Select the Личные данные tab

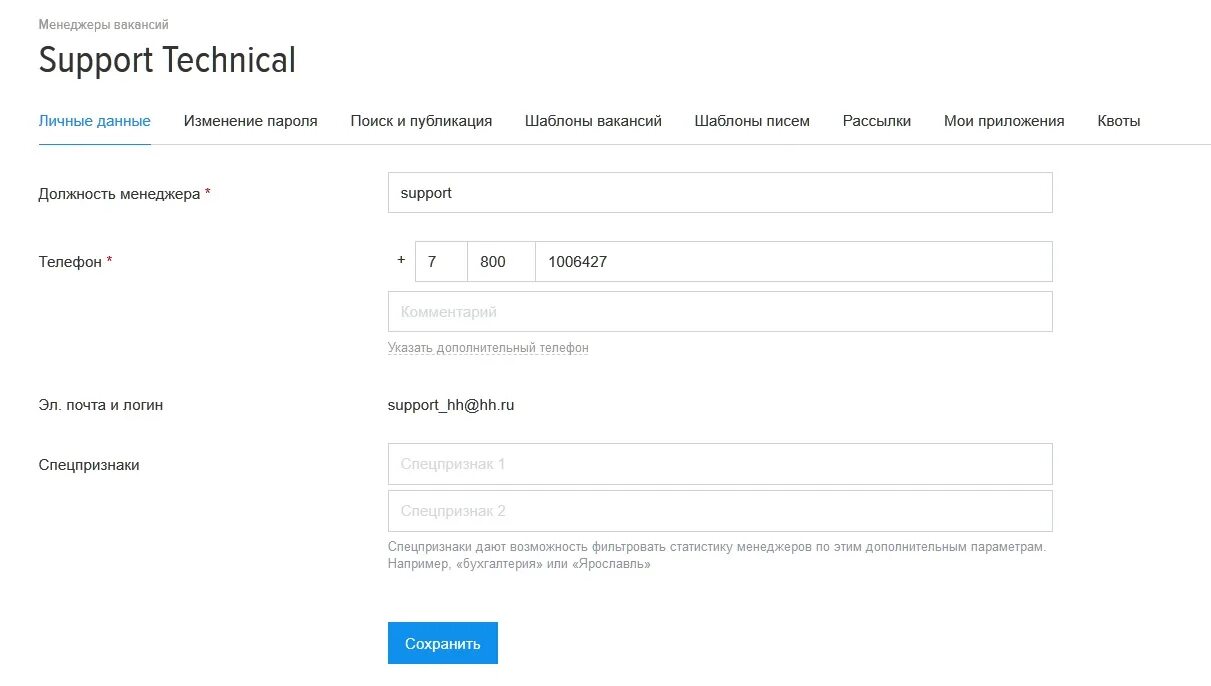pos(94,121)
